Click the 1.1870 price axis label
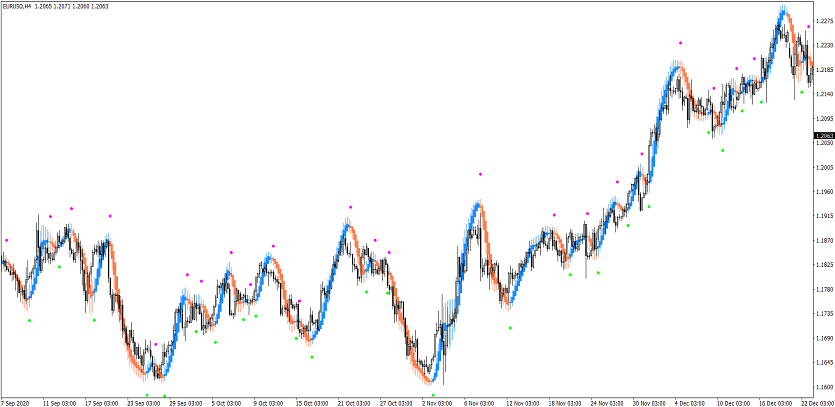This screenshot has width=835, height=407. [824, 241]
